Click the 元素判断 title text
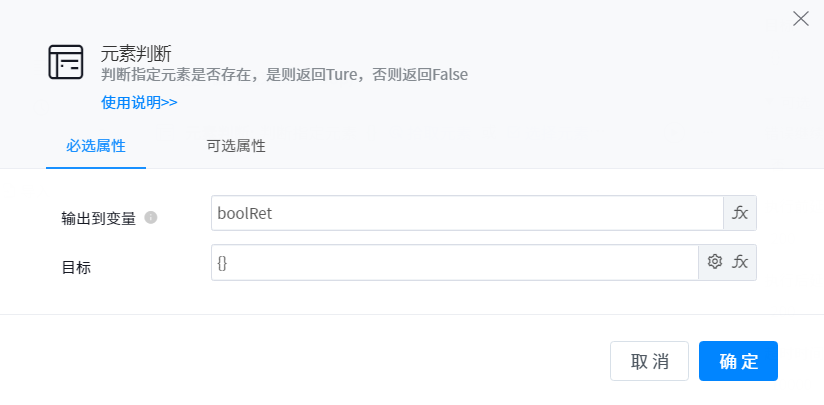The width and height of the screenshot is (824, 405). pyautogui.click(x=137, y=54)
